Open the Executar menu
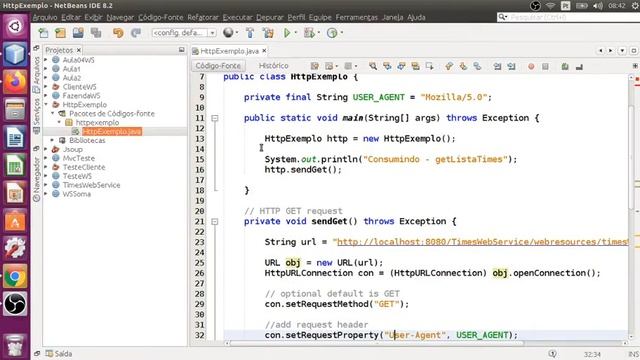The height and width of the screenshot is (360, 640). pos(238,17)
